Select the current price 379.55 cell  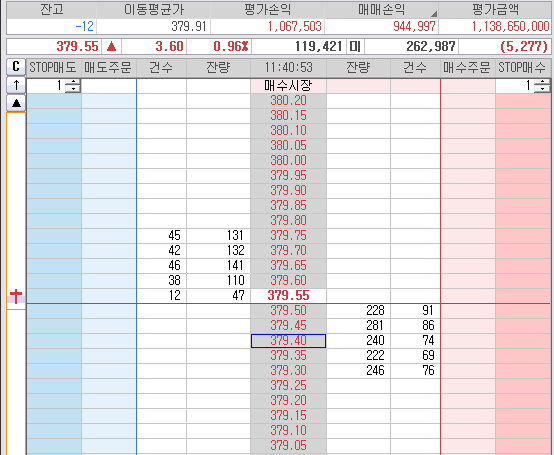click(x=288, y=296)
